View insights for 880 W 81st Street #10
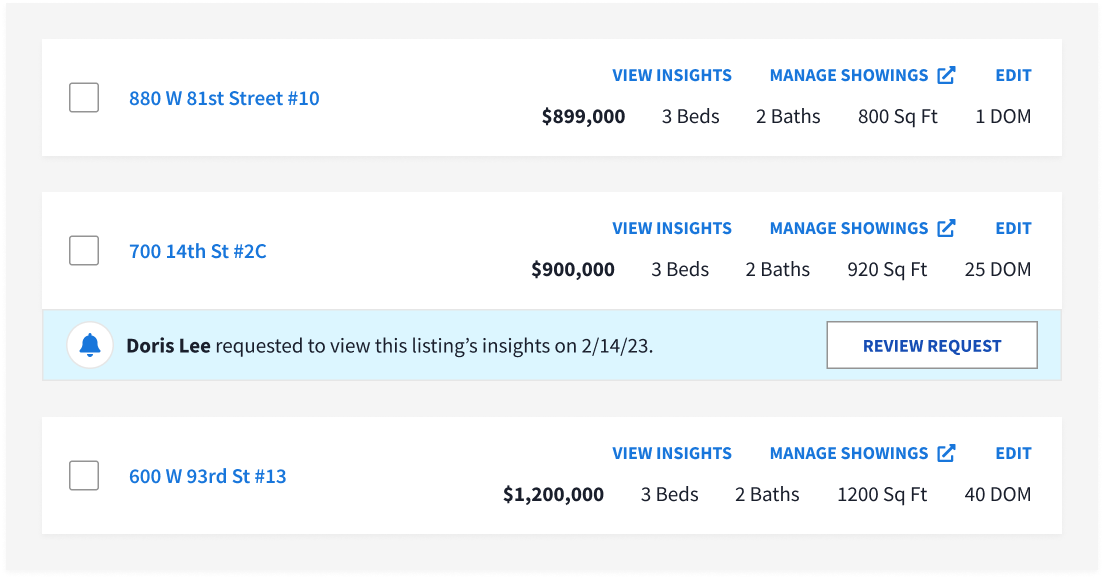 pyautogui.click(x=672, y=75)
